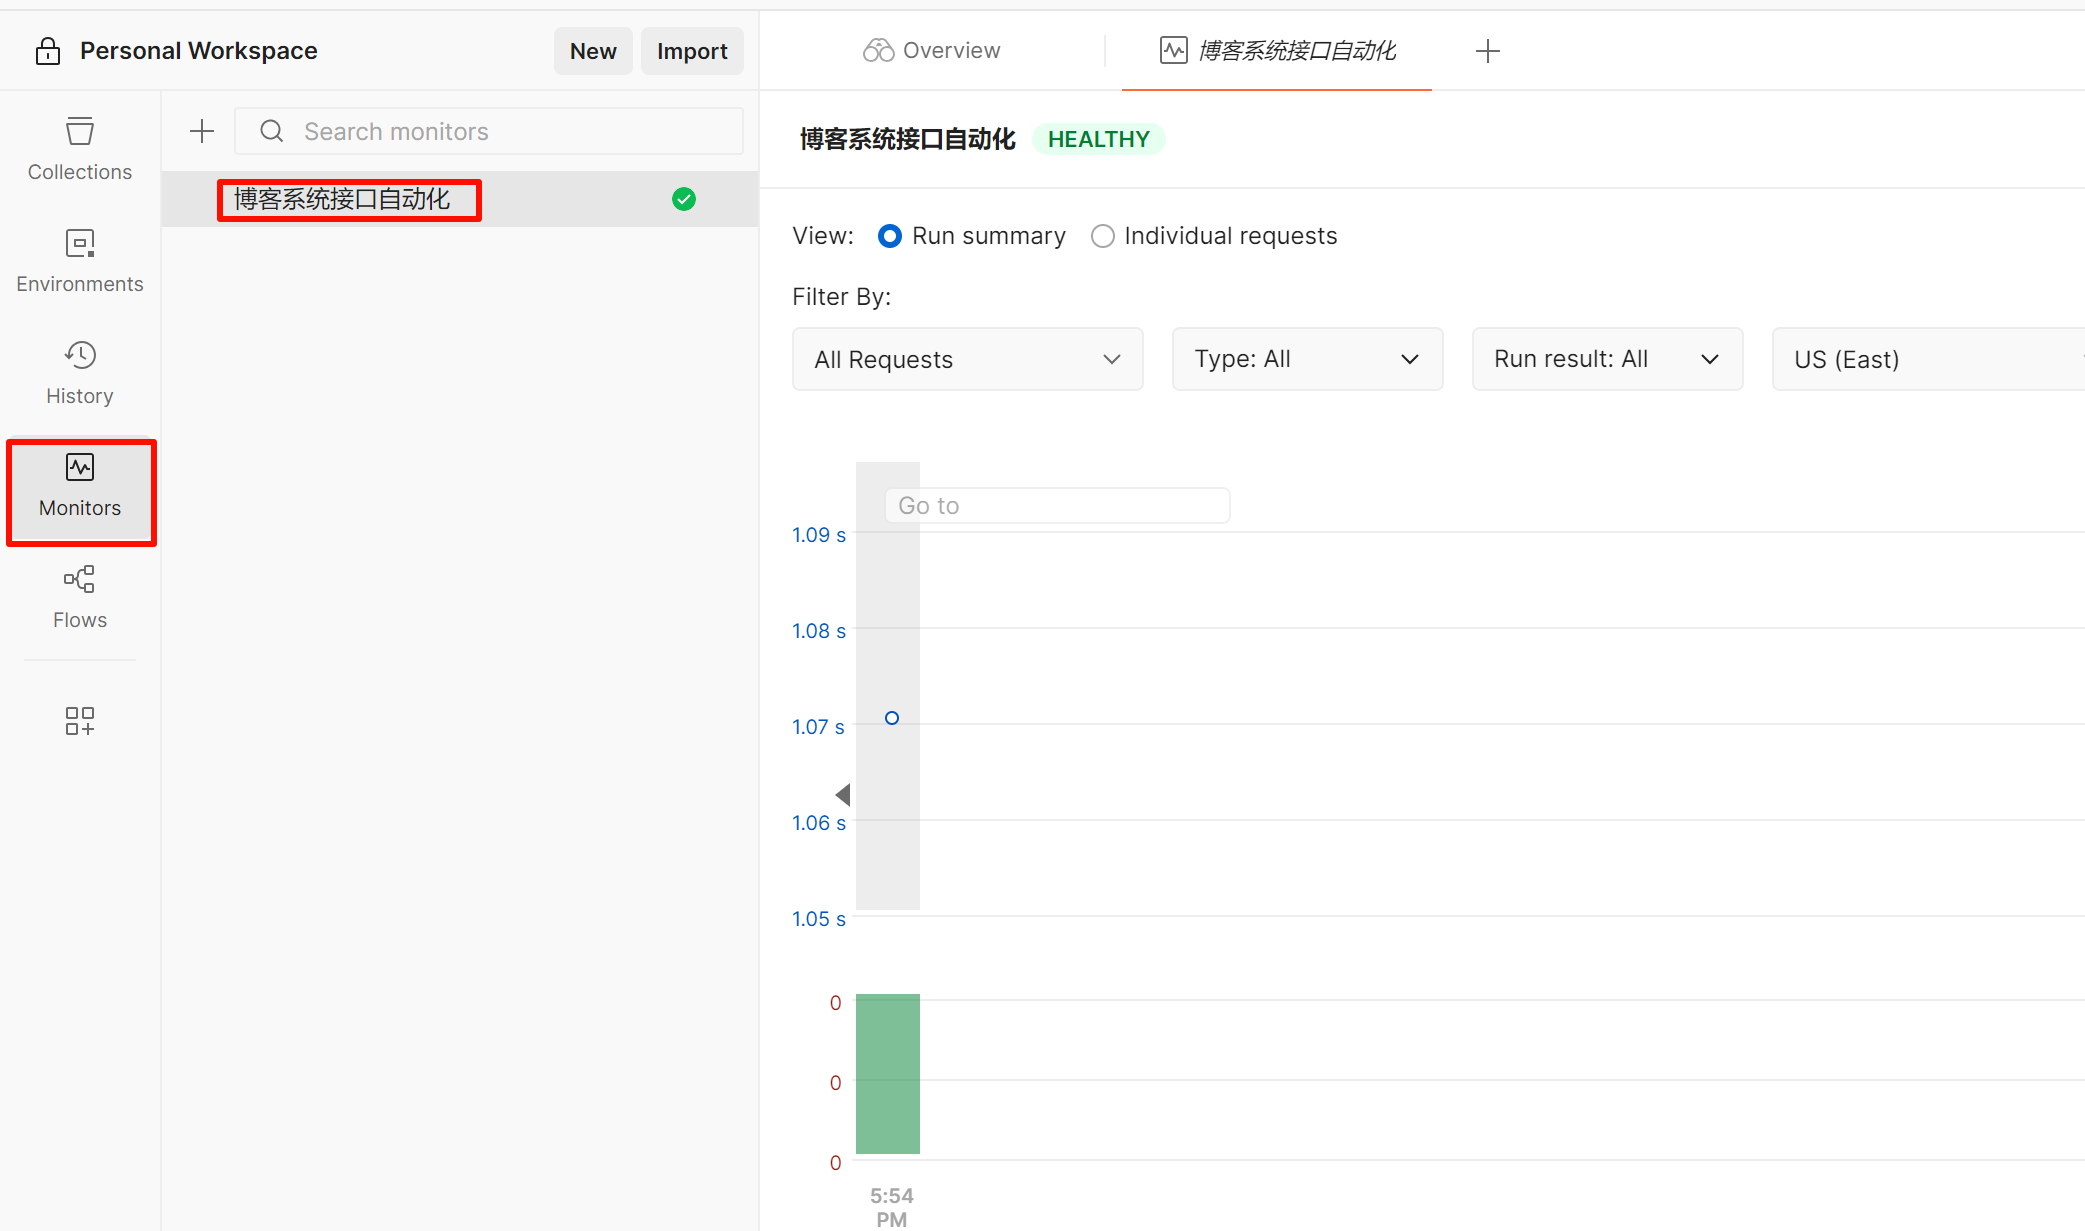Open the Flows sidebar icon
The width and height of the screenshot is (2085, 1231).
[x=80, y=597]
